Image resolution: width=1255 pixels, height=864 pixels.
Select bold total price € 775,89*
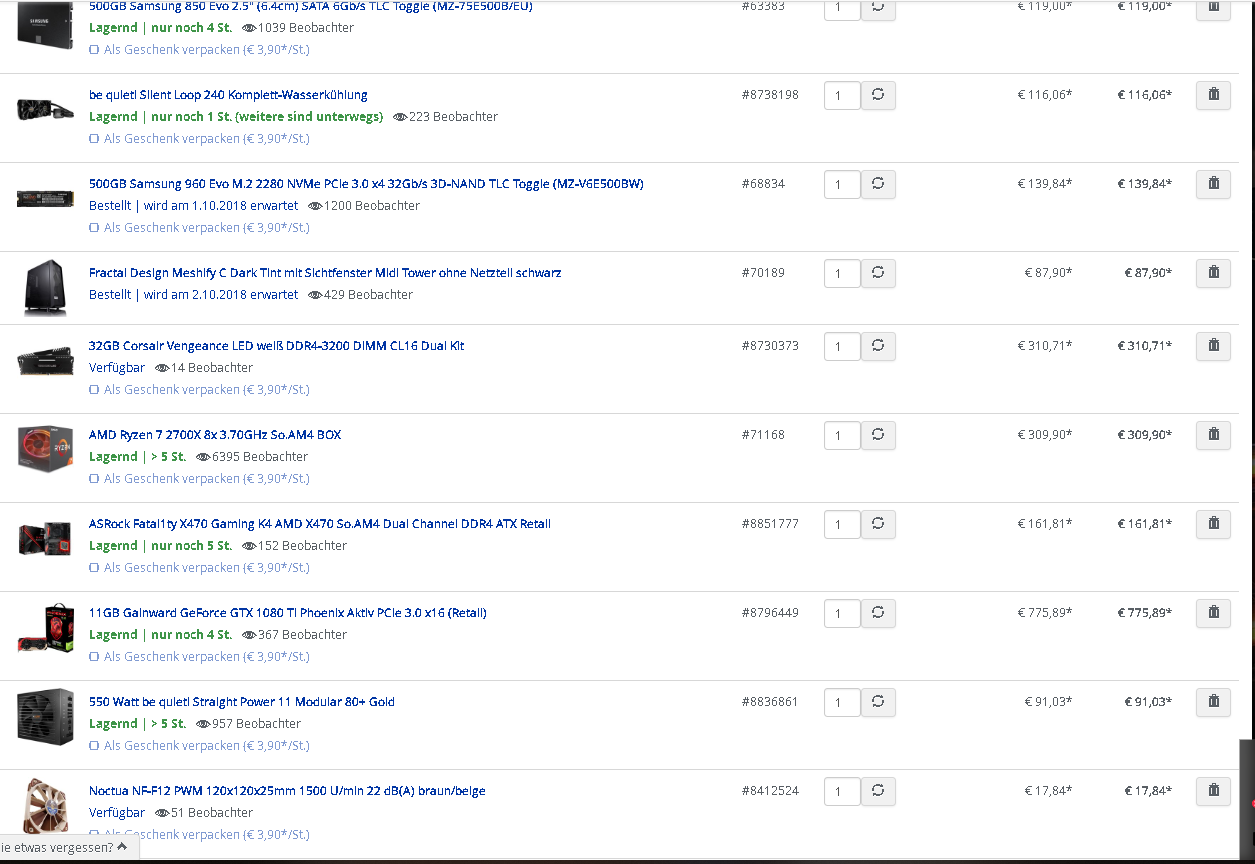pyautogui.click(x=1145, y=613)
